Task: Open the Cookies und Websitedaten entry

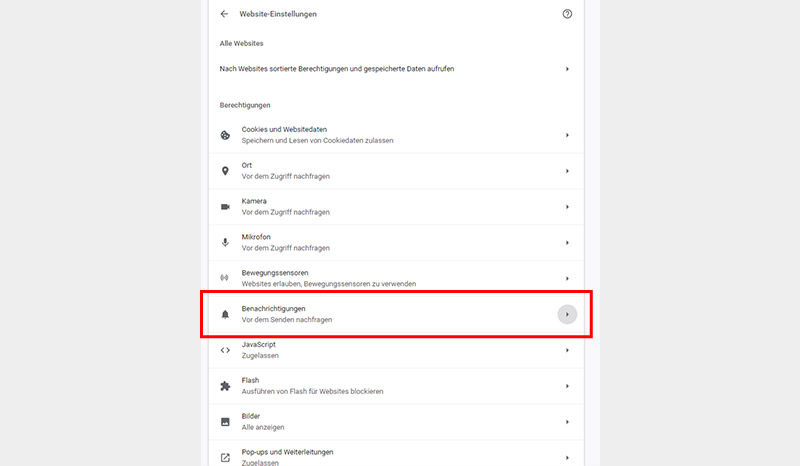Action: (x=396, y=135)
